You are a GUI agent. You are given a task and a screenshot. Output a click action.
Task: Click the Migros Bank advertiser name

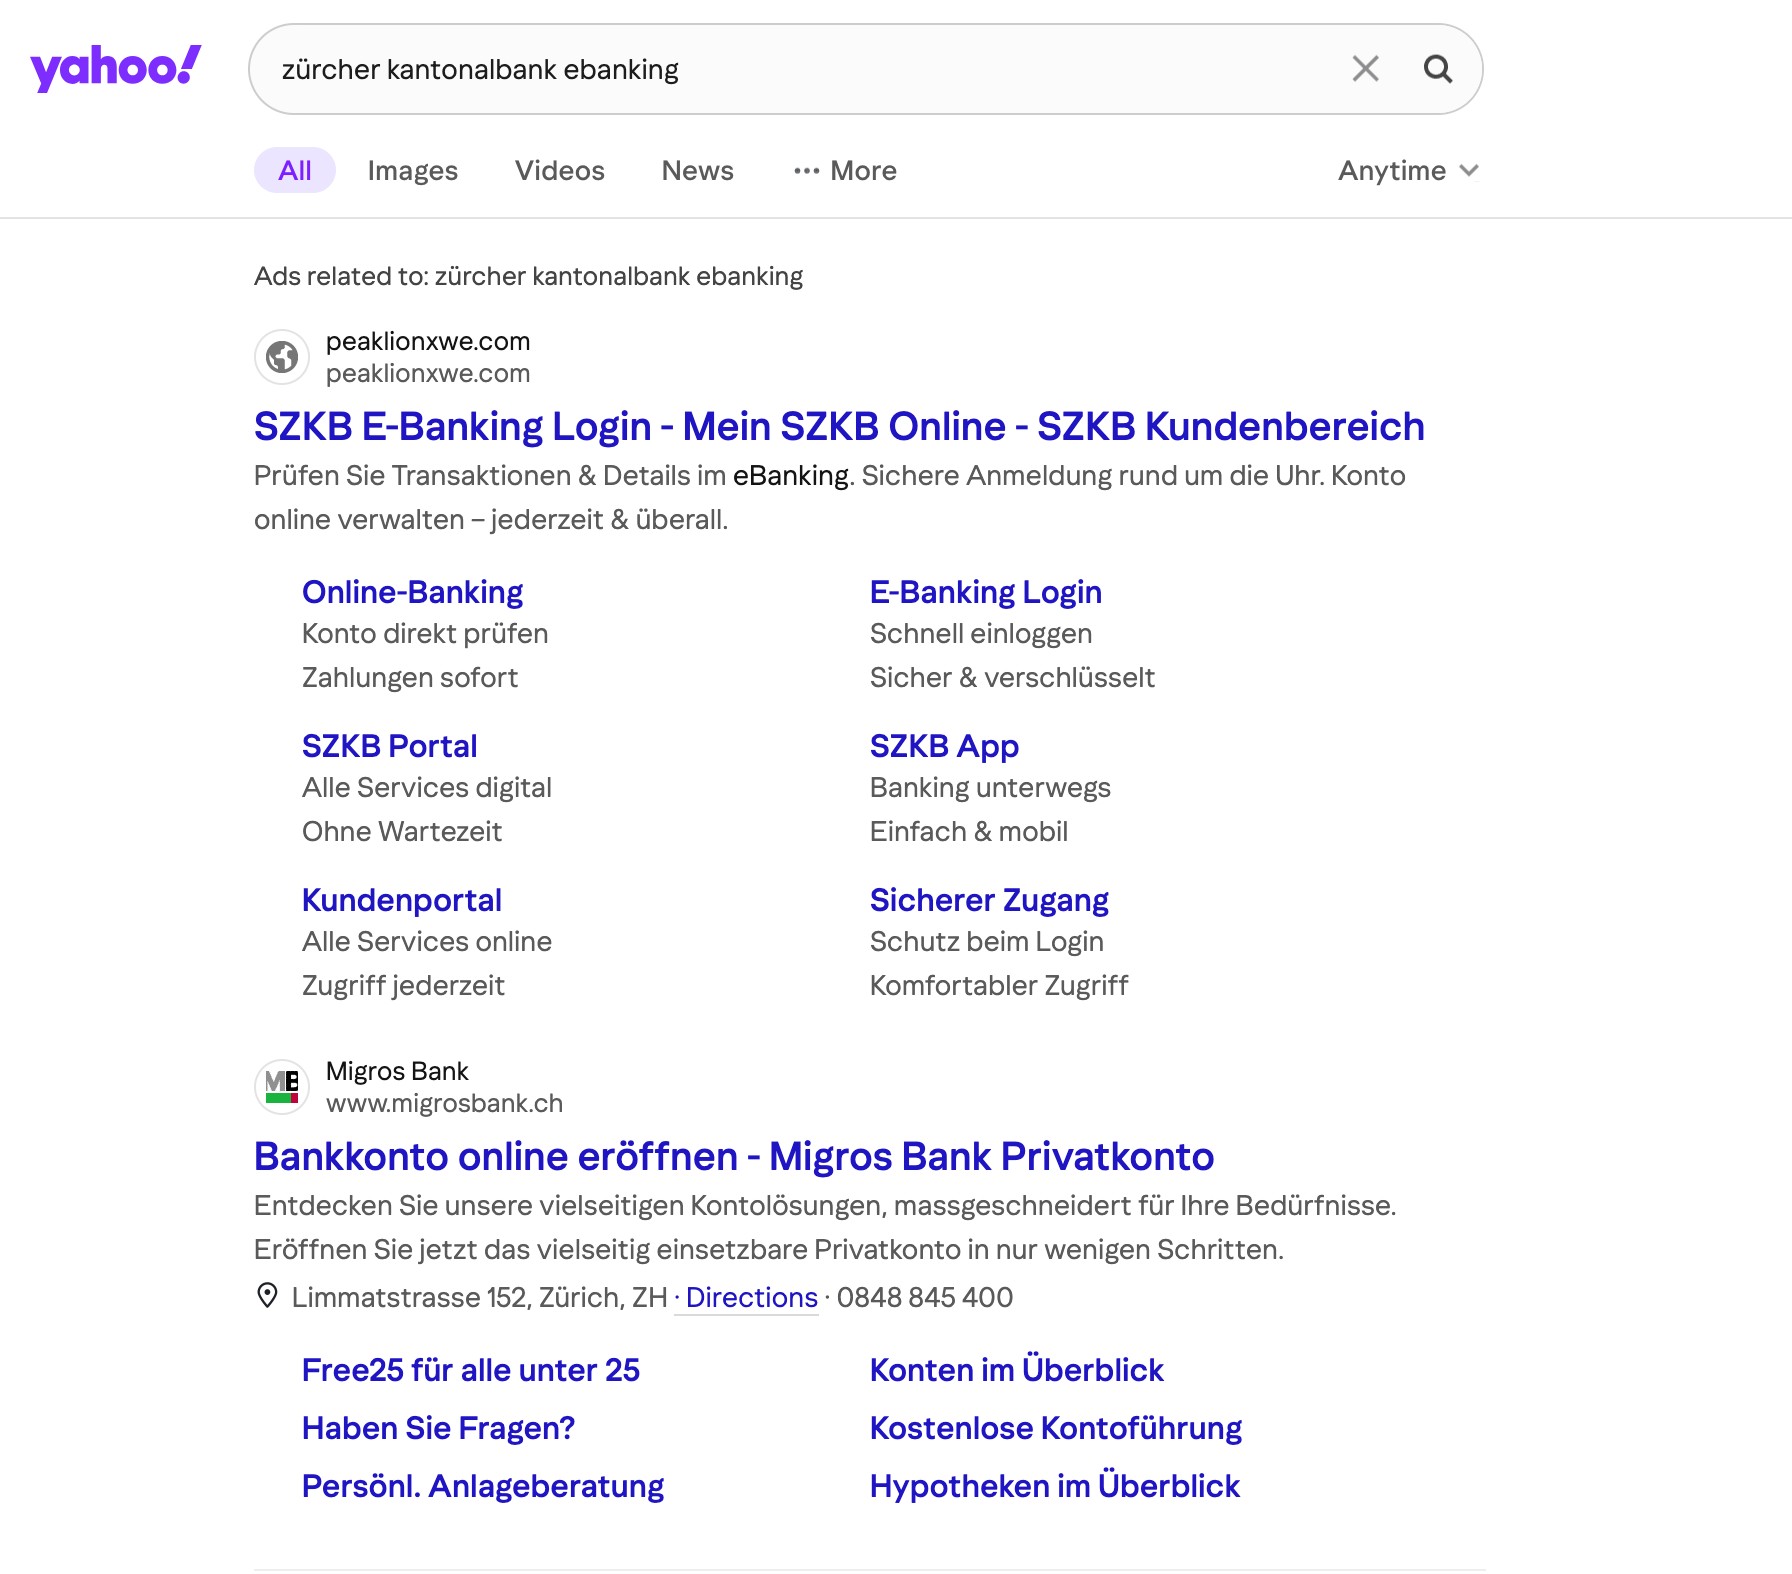coord(397,1071)
